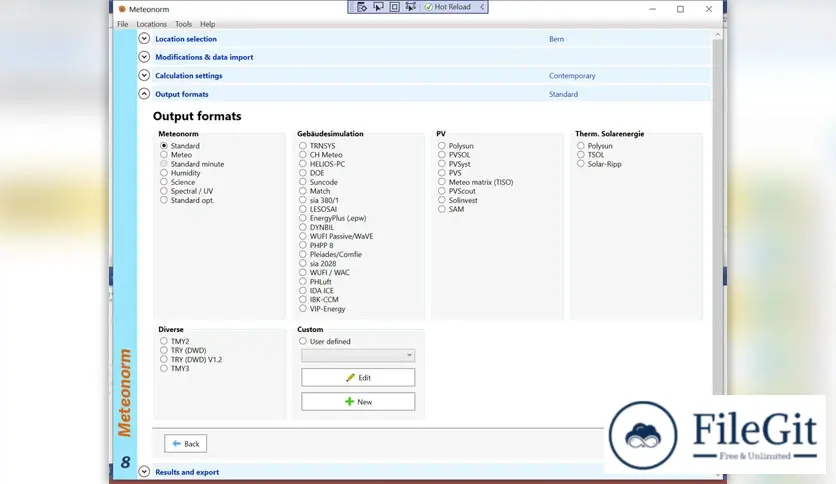The height and width of the screenshot is (484, 836).
Task: Expand the Results and export section
Action: [144, 472]
